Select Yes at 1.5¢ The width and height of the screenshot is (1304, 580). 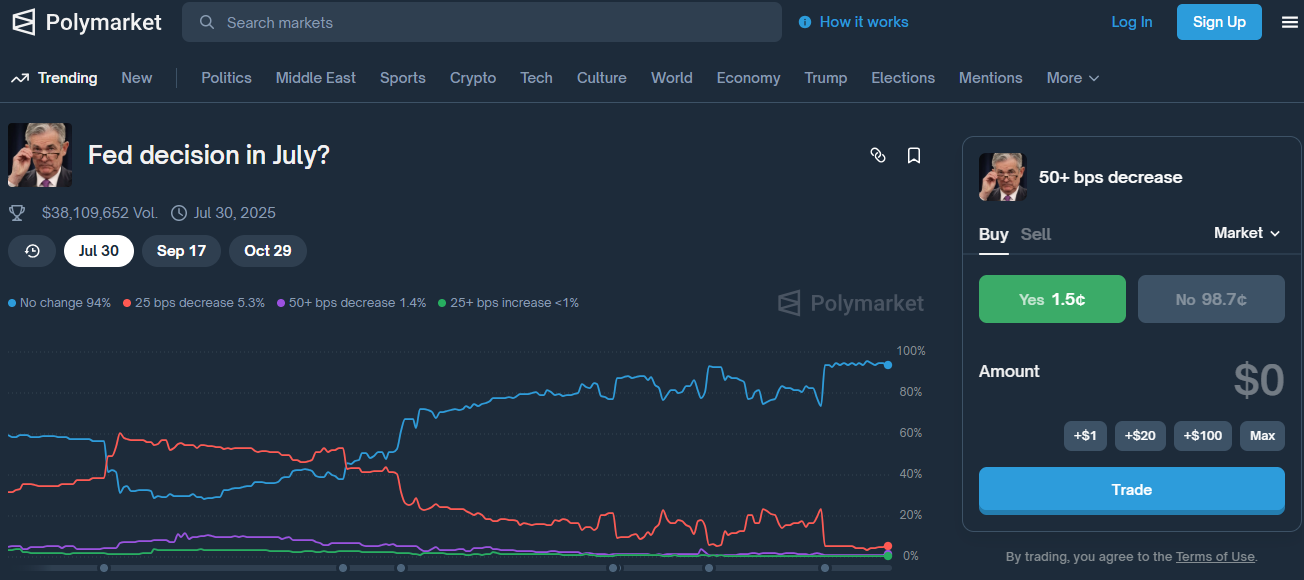click(1052, 299)
